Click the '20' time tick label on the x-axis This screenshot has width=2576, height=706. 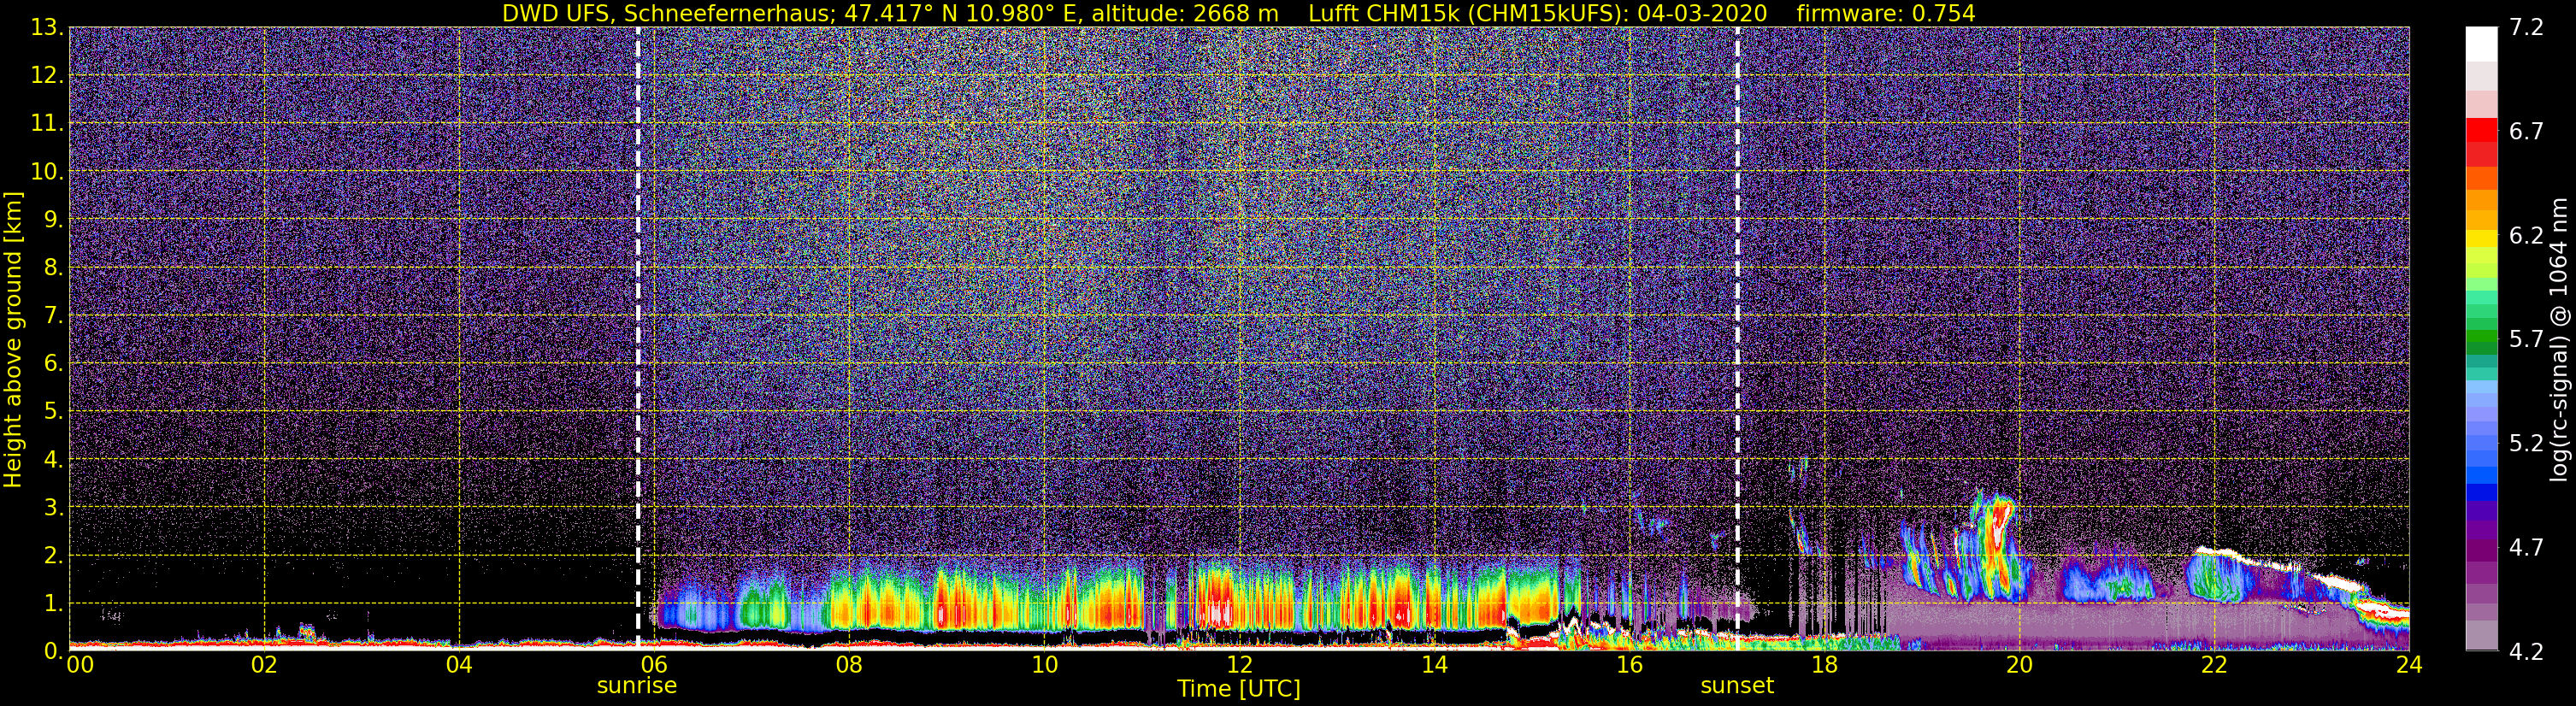click(2019, 665)
